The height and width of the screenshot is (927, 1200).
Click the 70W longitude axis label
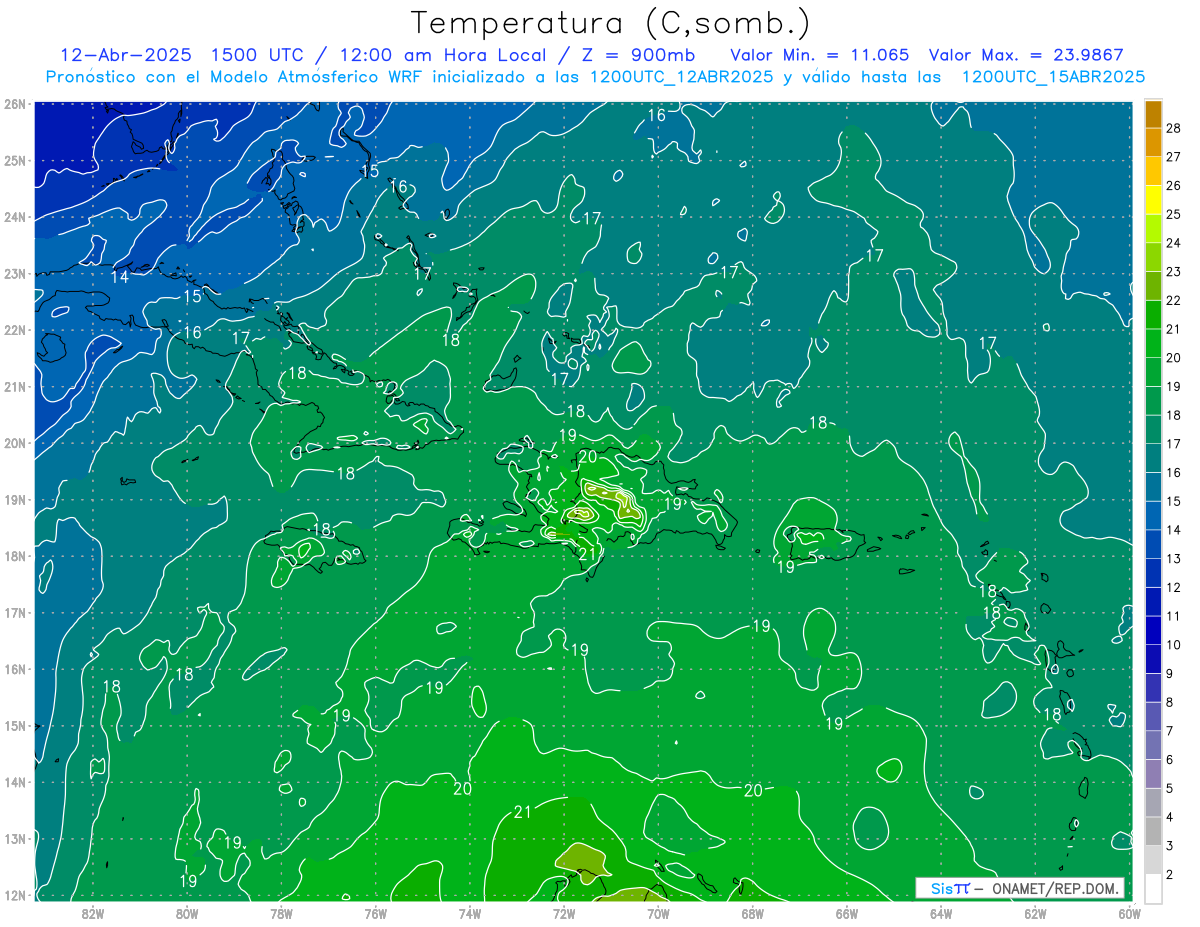pyautogui.click(x=658, y=913)
